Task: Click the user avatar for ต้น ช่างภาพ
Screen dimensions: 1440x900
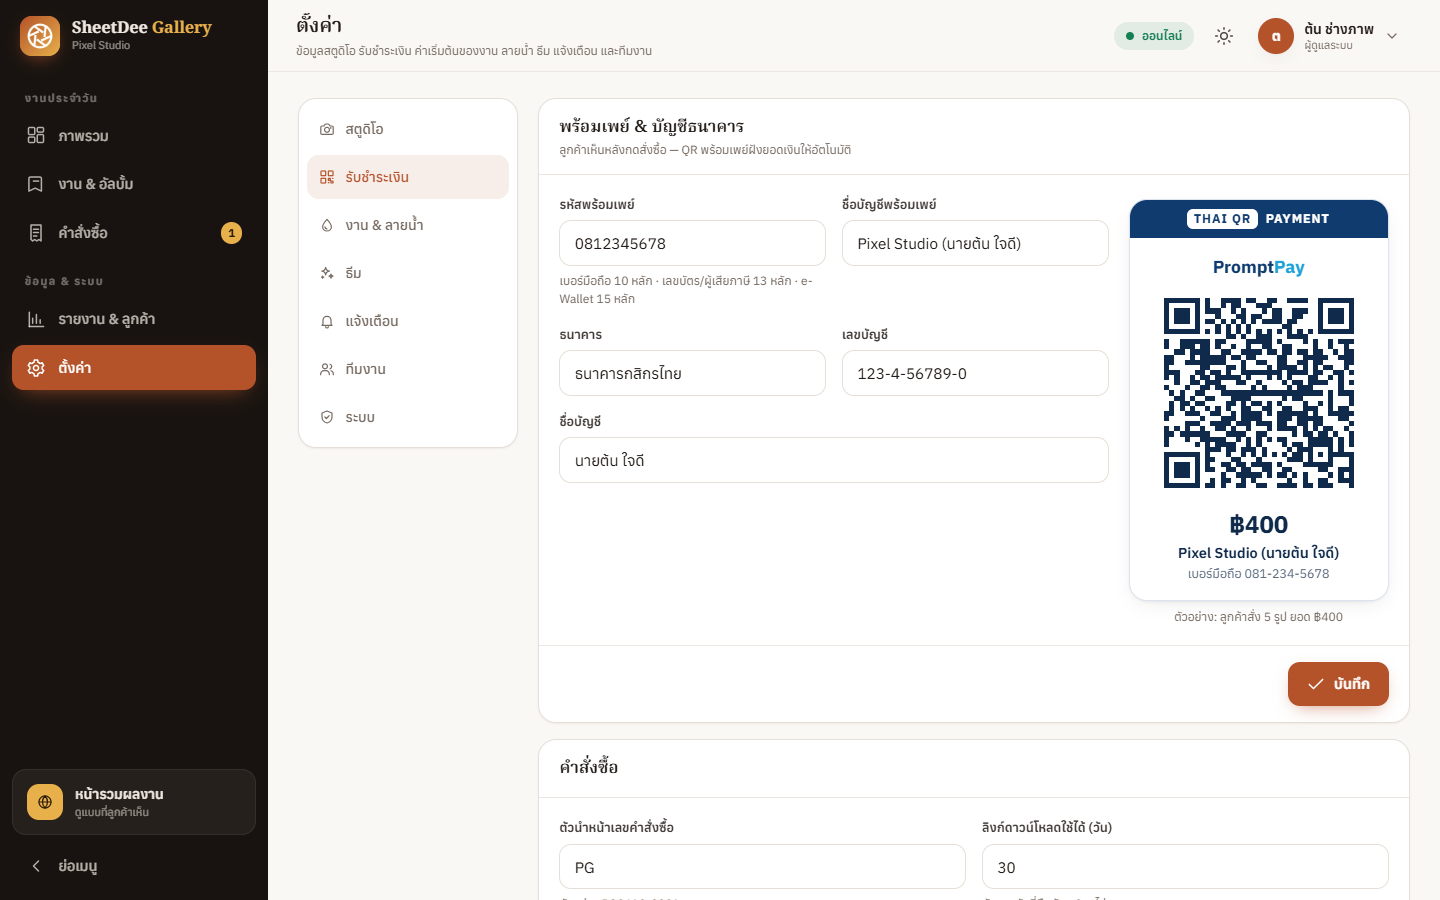Action: (x=1276, y=36)
